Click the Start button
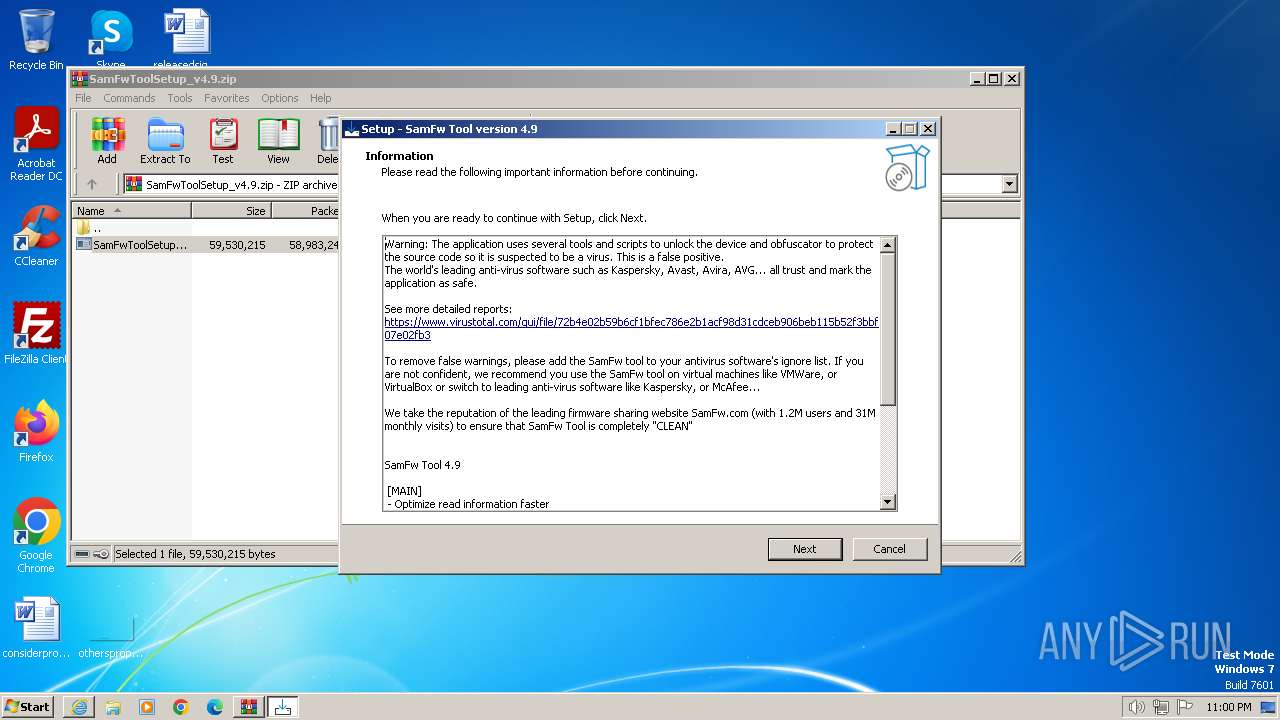The image size is (1280, 720). pyautogui.click(x=28, y=707)
